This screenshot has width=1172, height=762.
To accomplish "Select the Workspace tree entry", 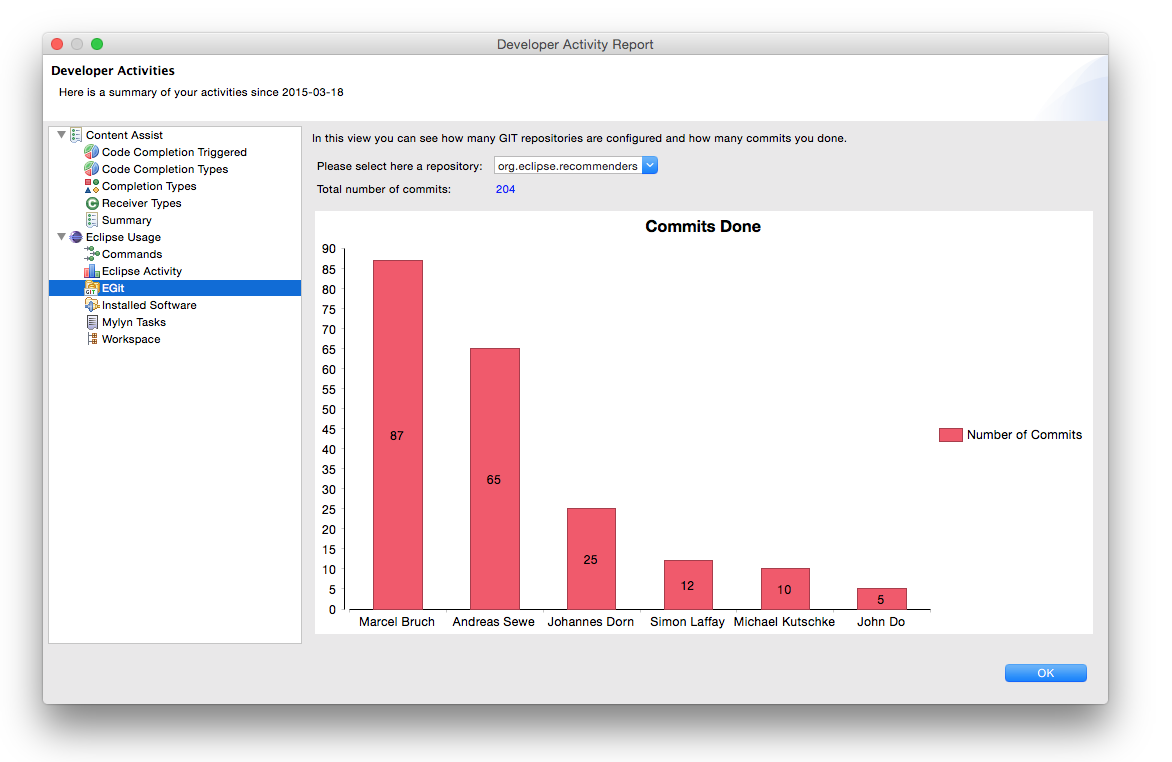I will [131, 339].
